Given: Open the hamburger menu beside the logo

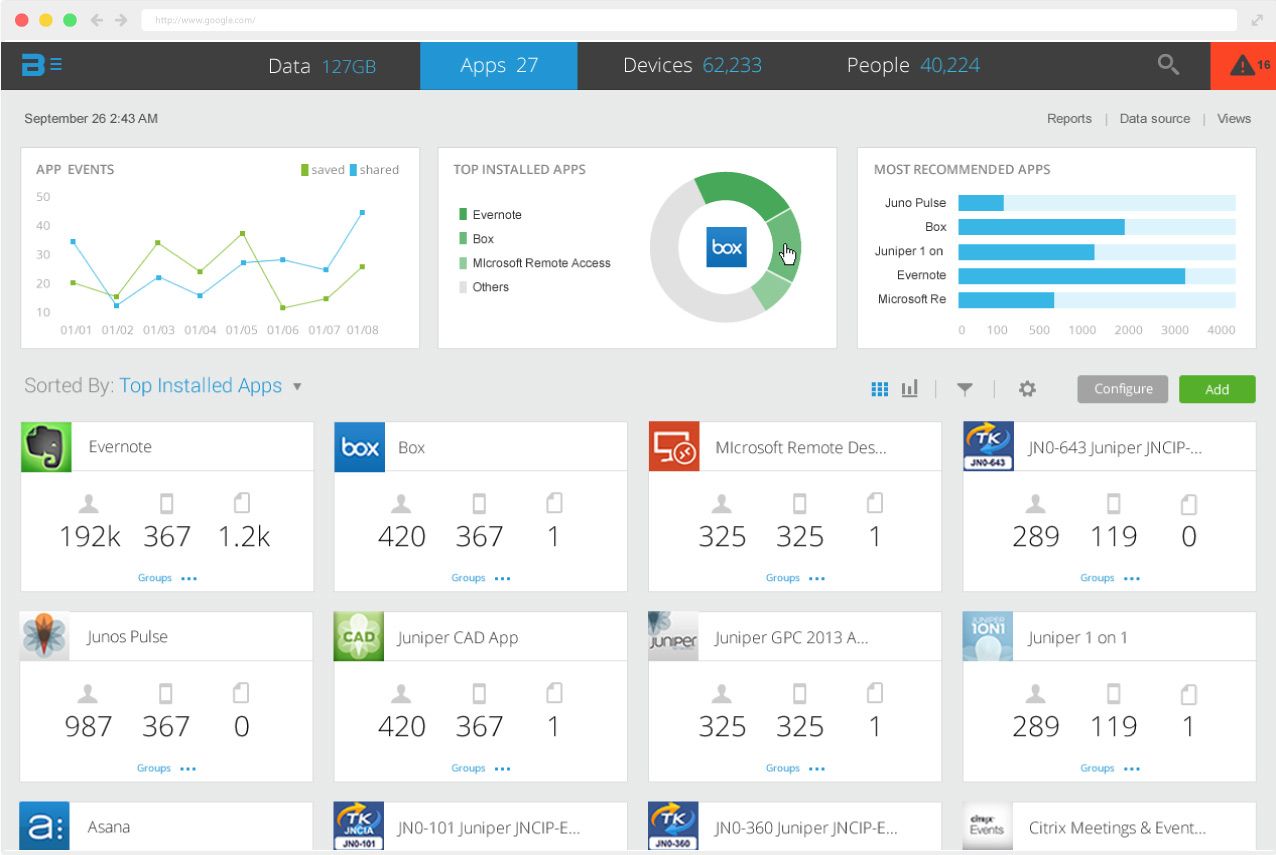Looking at the screenshot, I should 56,65.
